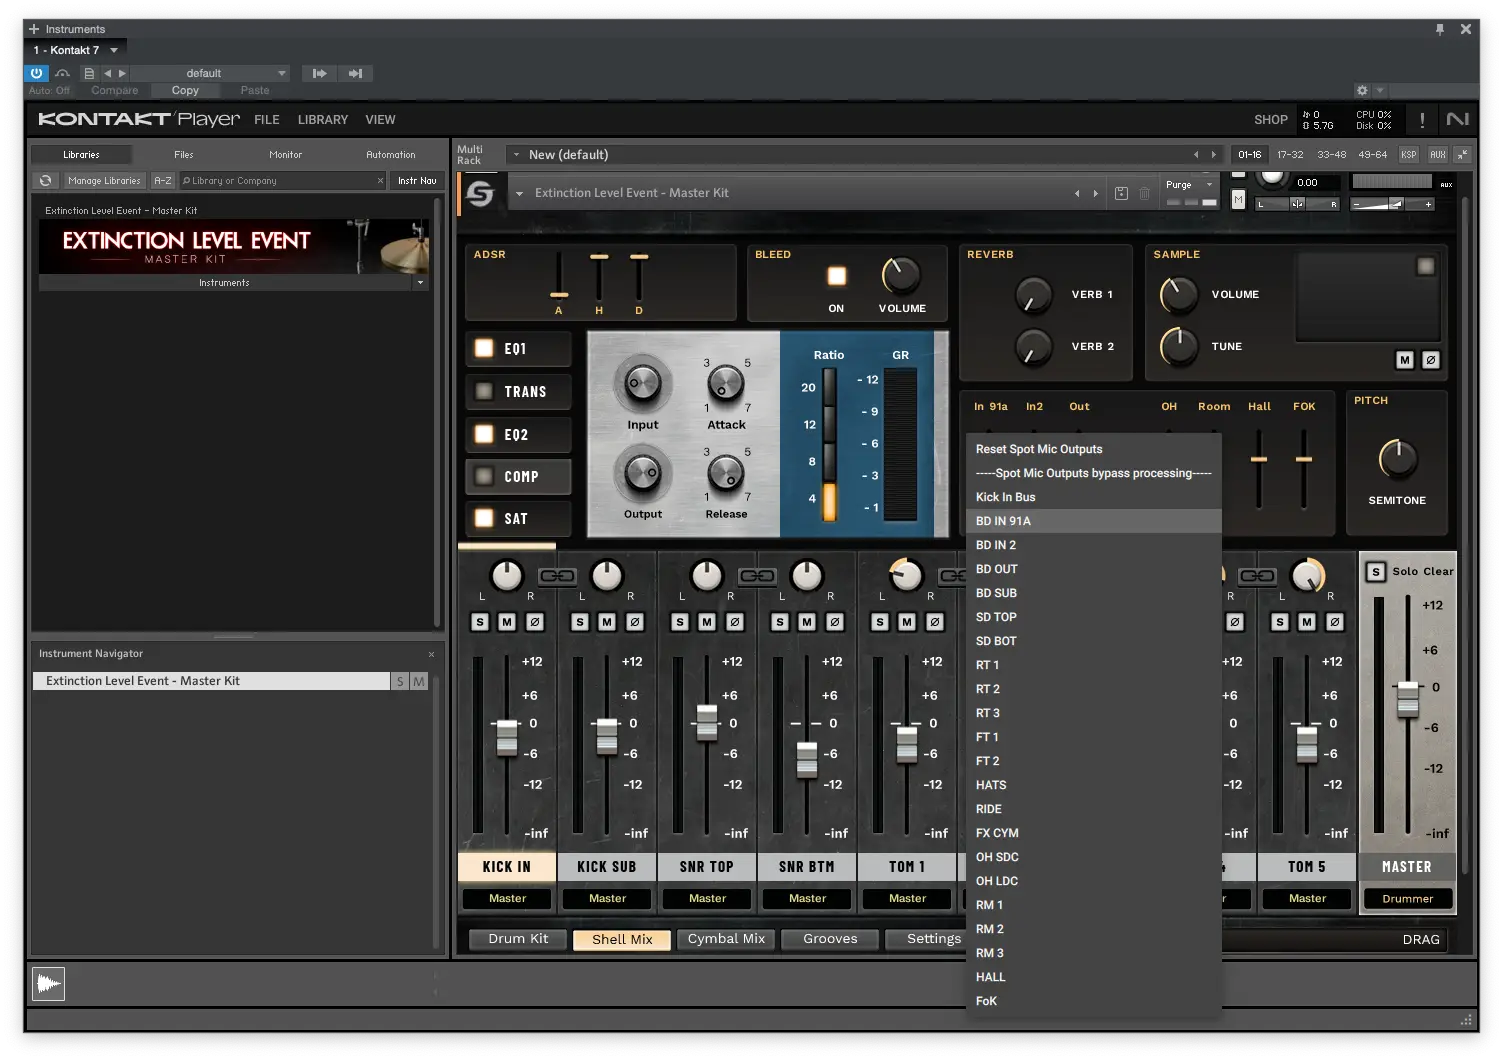
Task: Open the FILE menu
Action: [267, 120]
